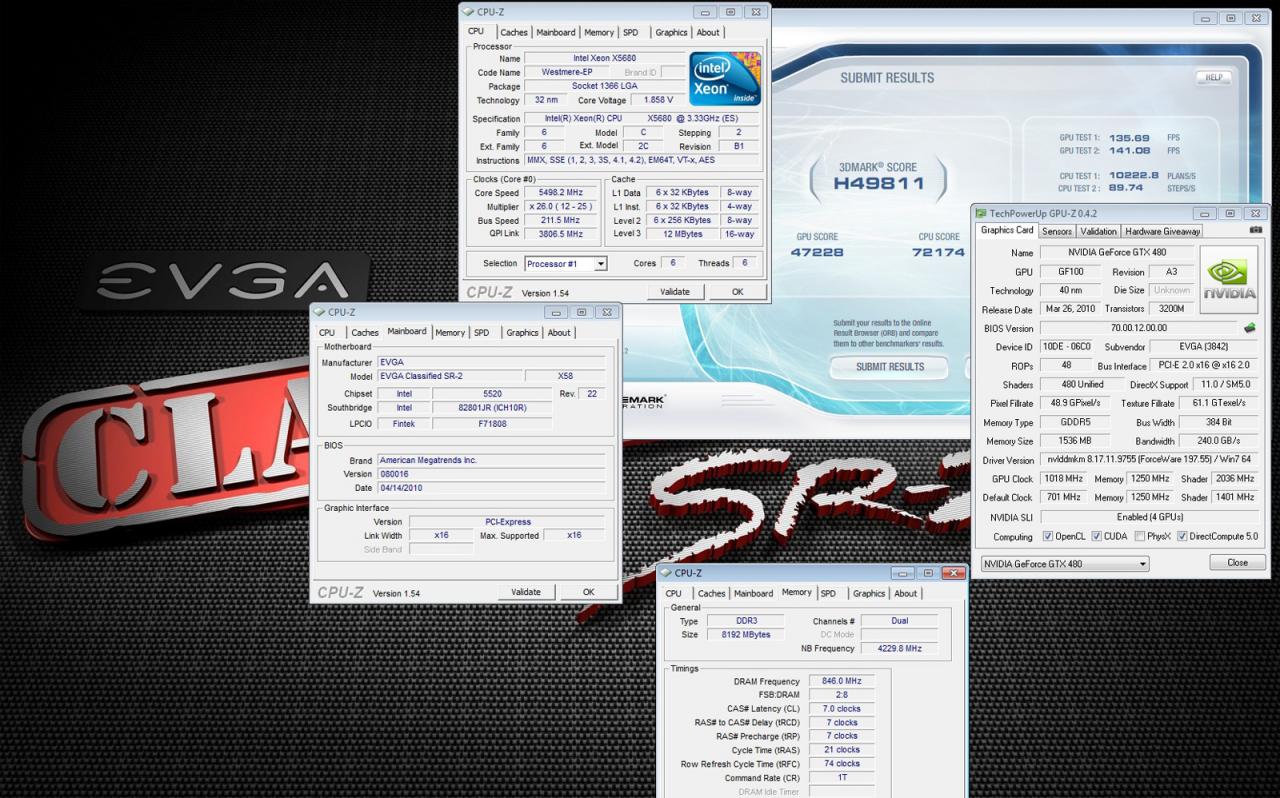This screenshot has width=1280, height=798.
Task: Click OK in CPU-Z Xeon processor window
Action: [x=737, y=292]
